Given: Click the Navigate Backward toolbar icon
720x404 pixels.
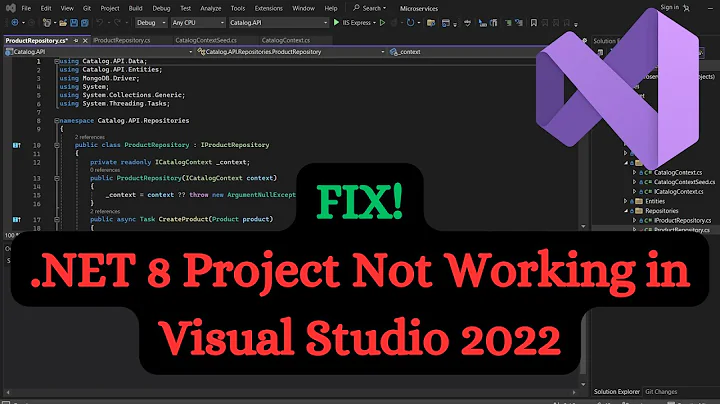Looking at the screenshot, I should tap(15, 22).
